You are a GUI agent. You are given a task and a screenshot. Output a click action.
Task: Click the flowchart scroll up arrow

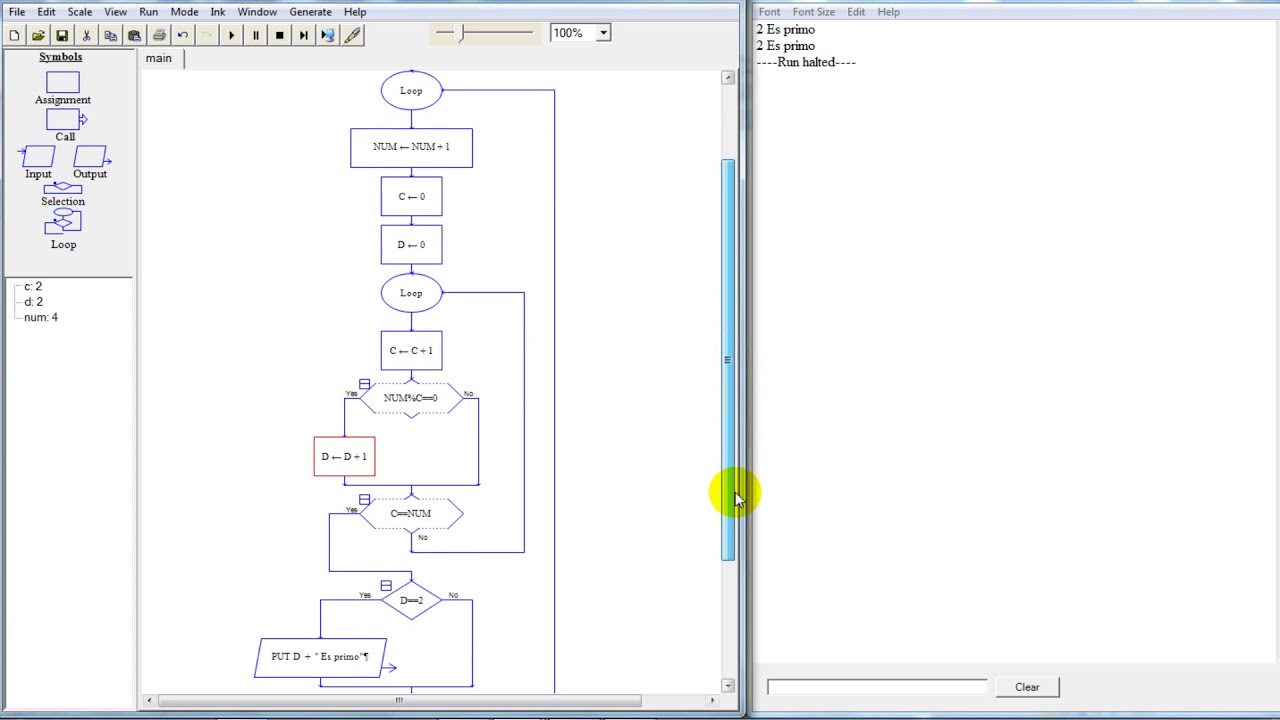click(x=728, y=77)
